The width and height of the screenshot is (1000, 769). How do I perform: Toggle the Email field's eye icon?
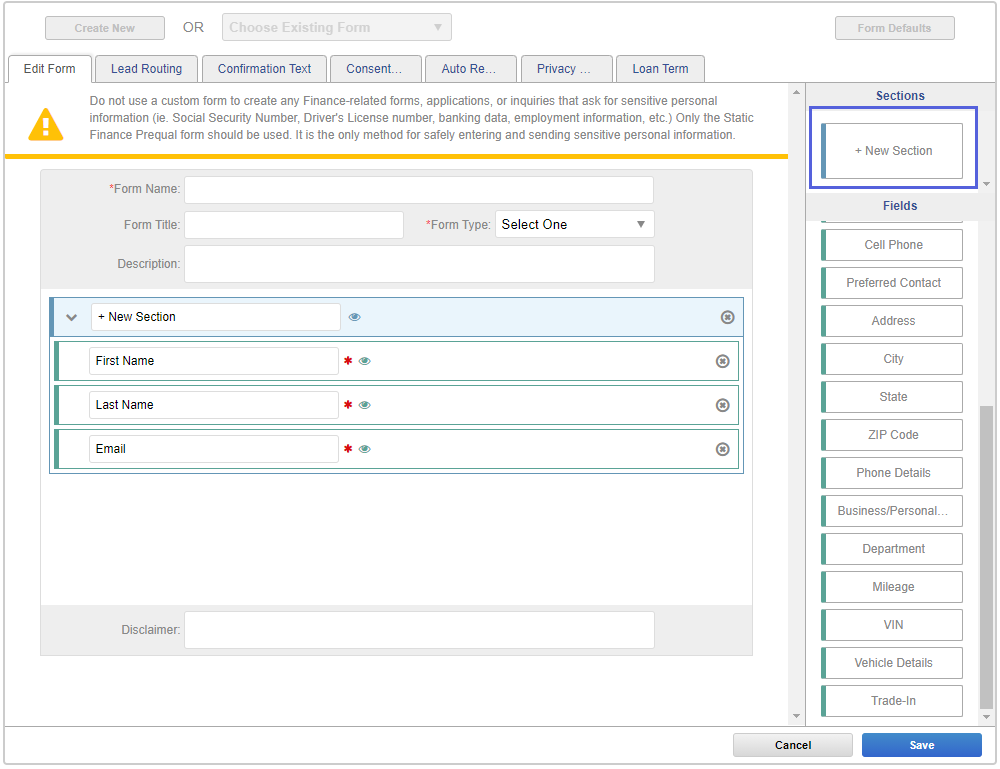coord(365,449)
